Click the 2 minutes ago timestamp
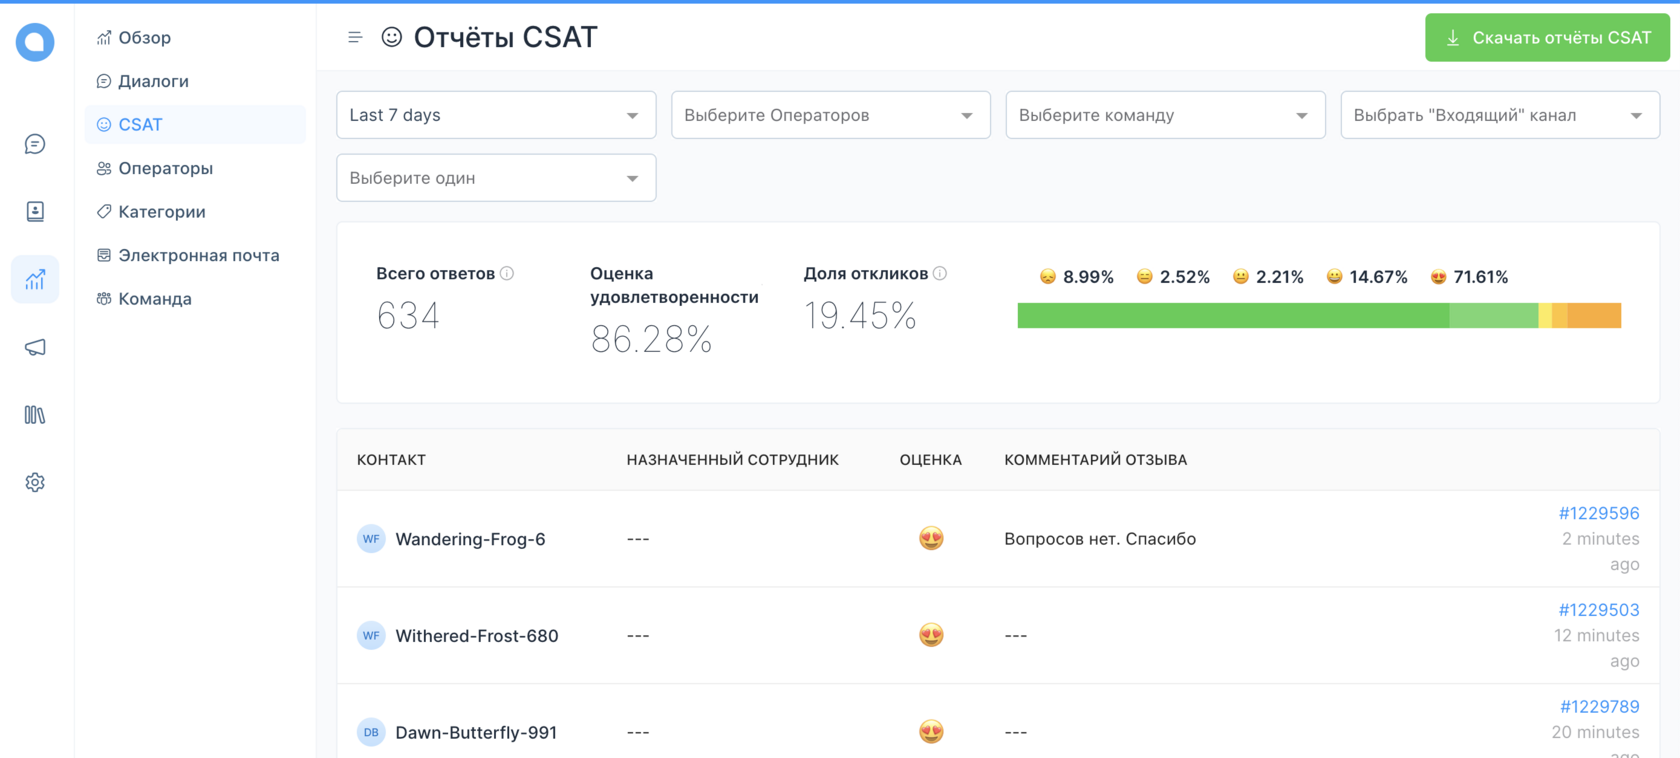 tap(1600, 551)
